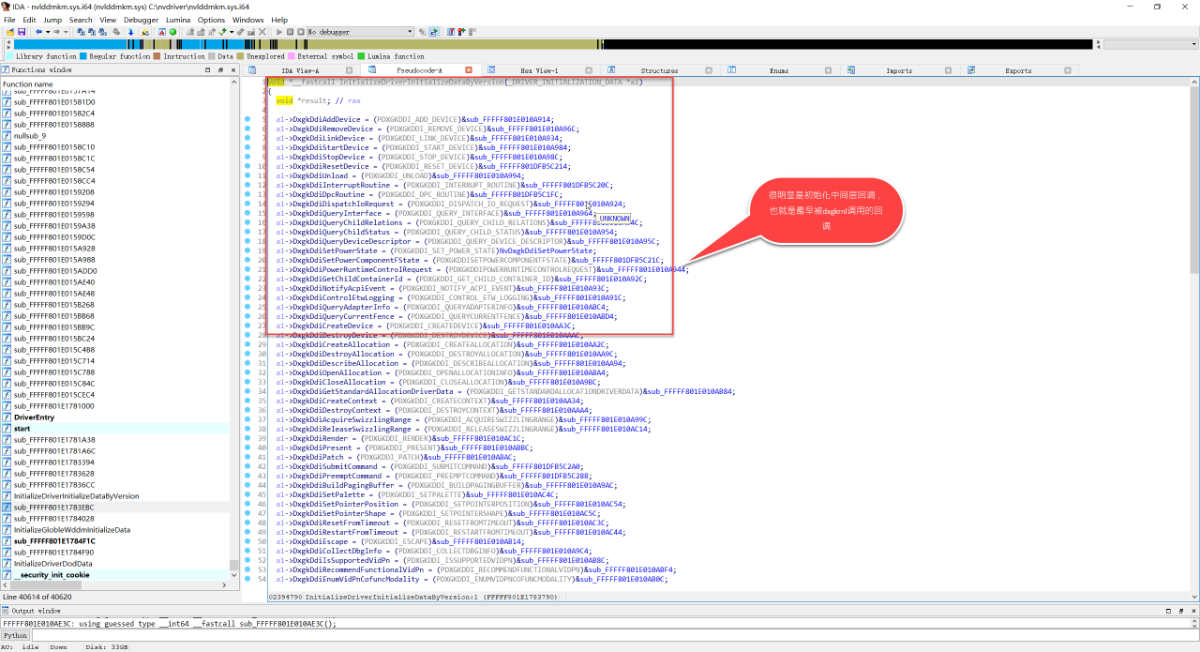Click the Python console button
The width and height of the screenshot is (1200, 652).
tap(15, 635)
